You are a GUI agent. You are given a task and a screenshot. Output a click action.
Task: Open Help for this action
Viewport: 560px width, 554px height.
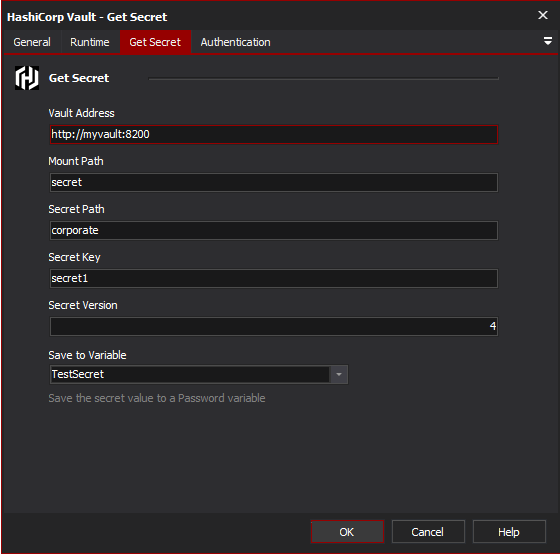coord(509,532)
